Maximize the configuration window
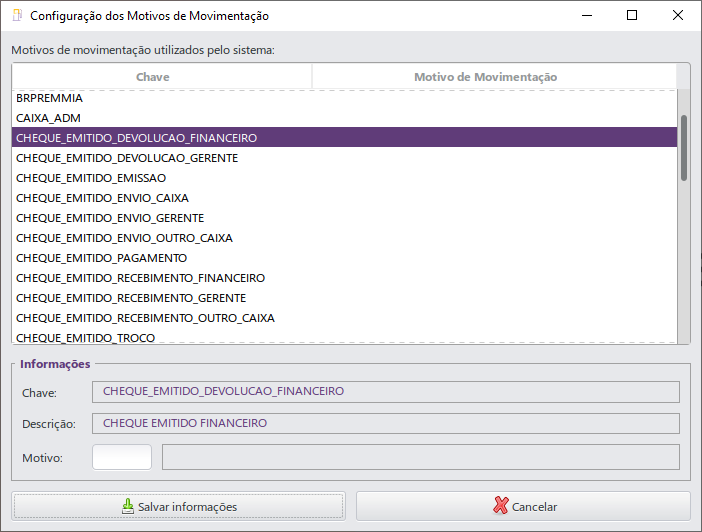This screenshot has width=702, height=532. [x=632, y=16]
